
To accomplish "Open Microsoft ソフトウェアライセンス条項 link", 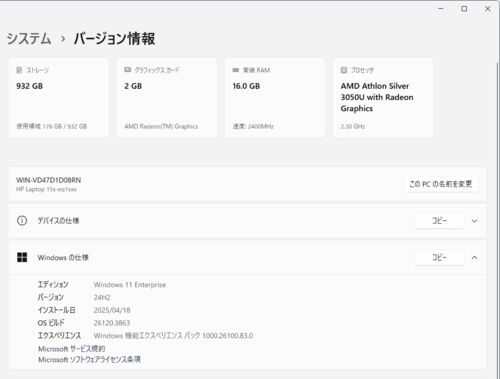I will click(x=89, y=360).
